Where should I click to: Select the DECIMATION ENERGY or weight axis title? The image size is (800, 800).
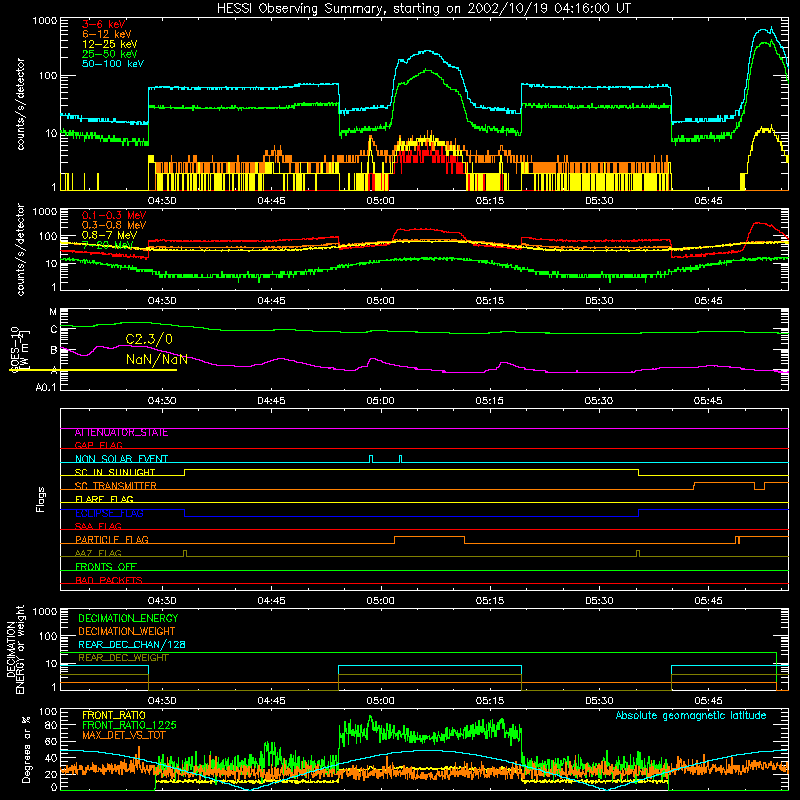[x=16, y=649]
